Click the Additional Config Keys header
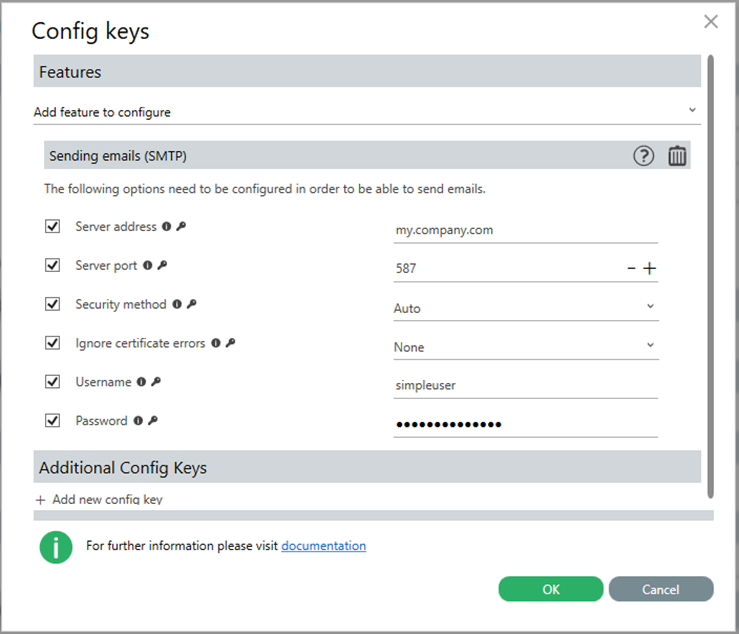739x634 pixels. tap(367, 467)
